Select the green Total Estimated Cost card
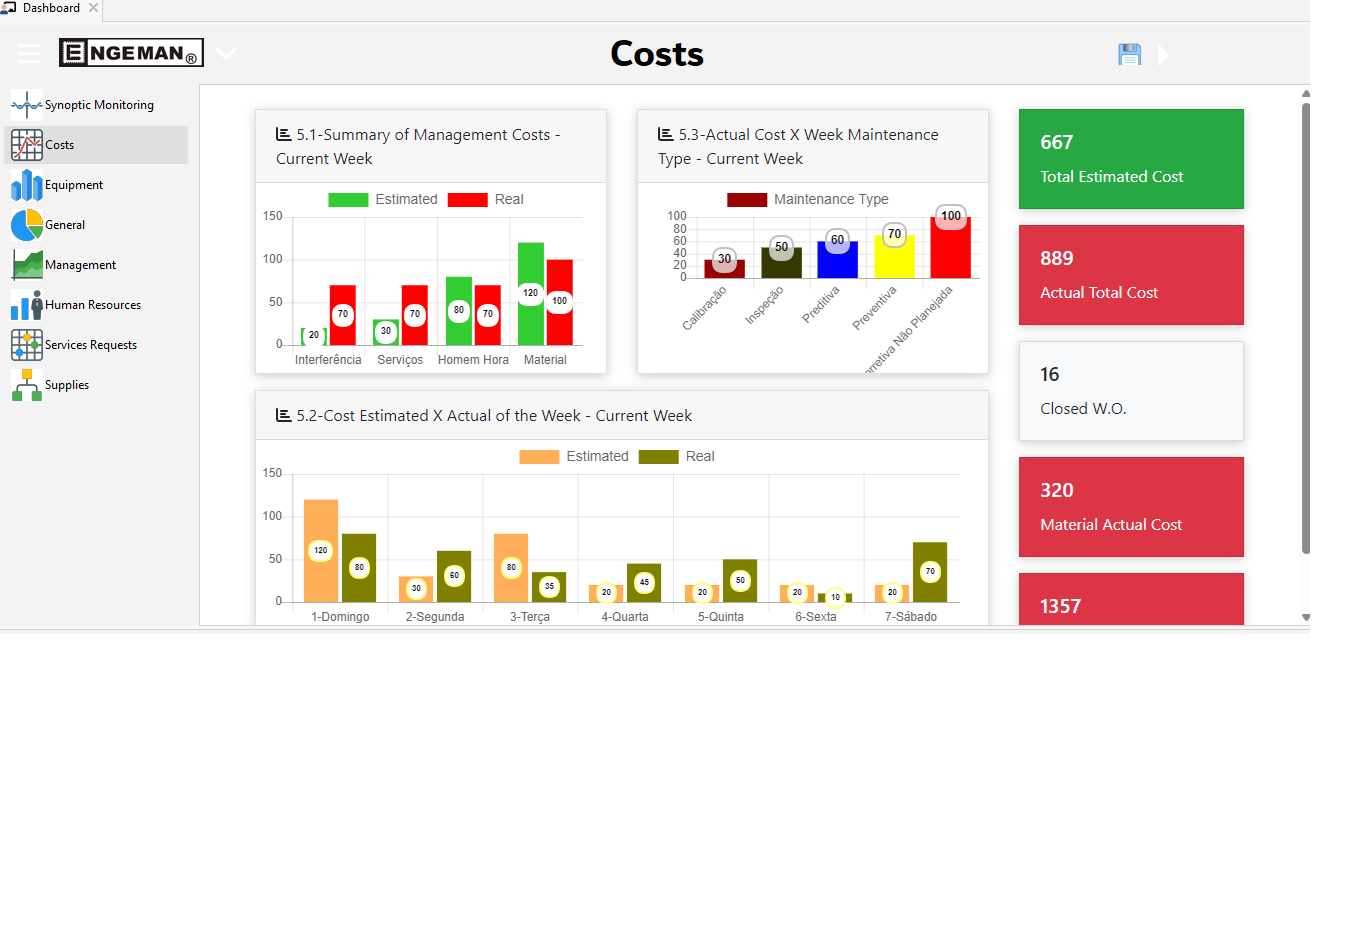The height and width of the screenshot is (952, 1351). click(x=1130, y=158)
